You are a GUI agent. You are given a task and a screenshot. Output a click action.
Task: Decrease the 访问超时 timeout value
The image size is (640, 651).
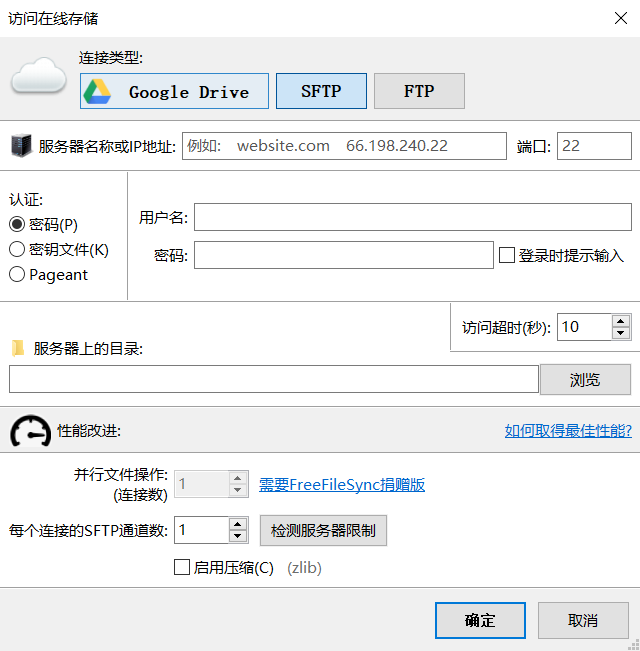click(x=621, y=333)
